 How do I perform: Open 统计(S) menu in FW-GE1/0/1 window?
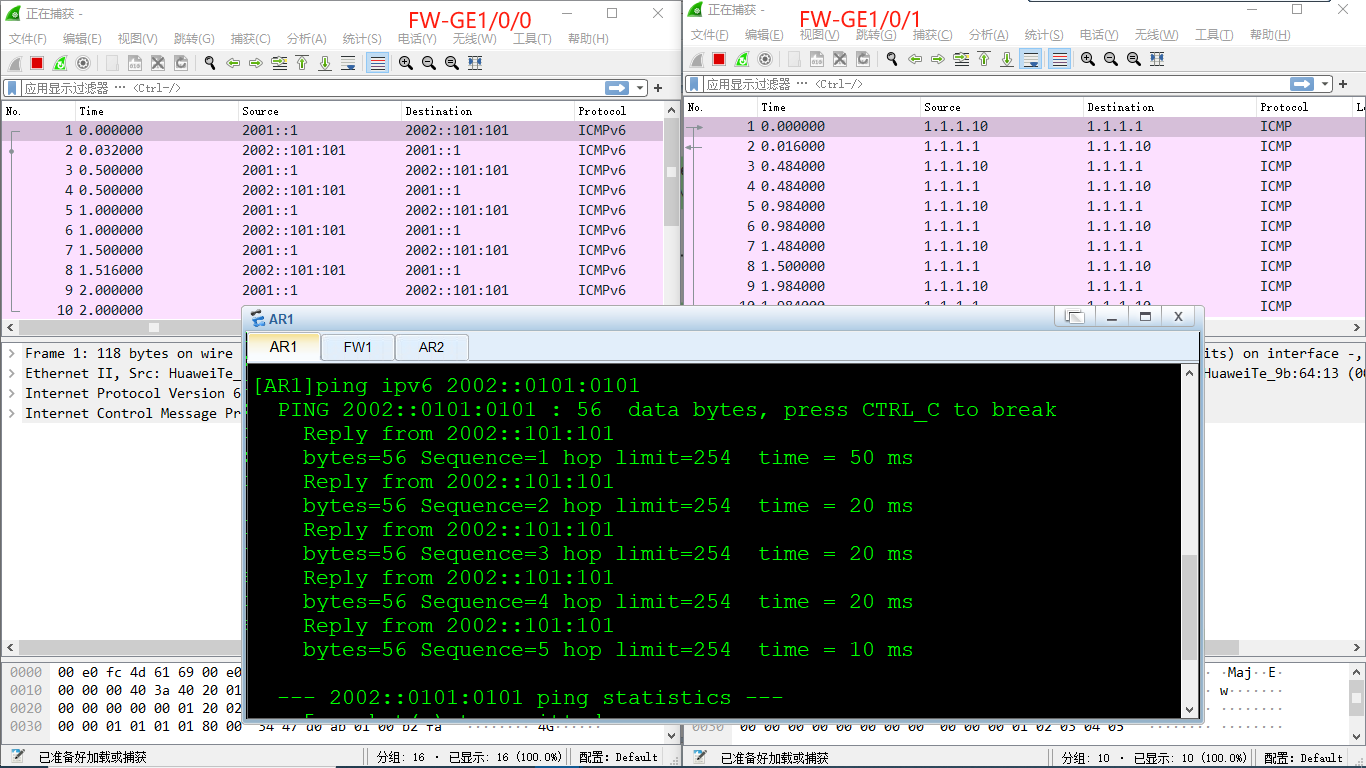[1043, 35]
